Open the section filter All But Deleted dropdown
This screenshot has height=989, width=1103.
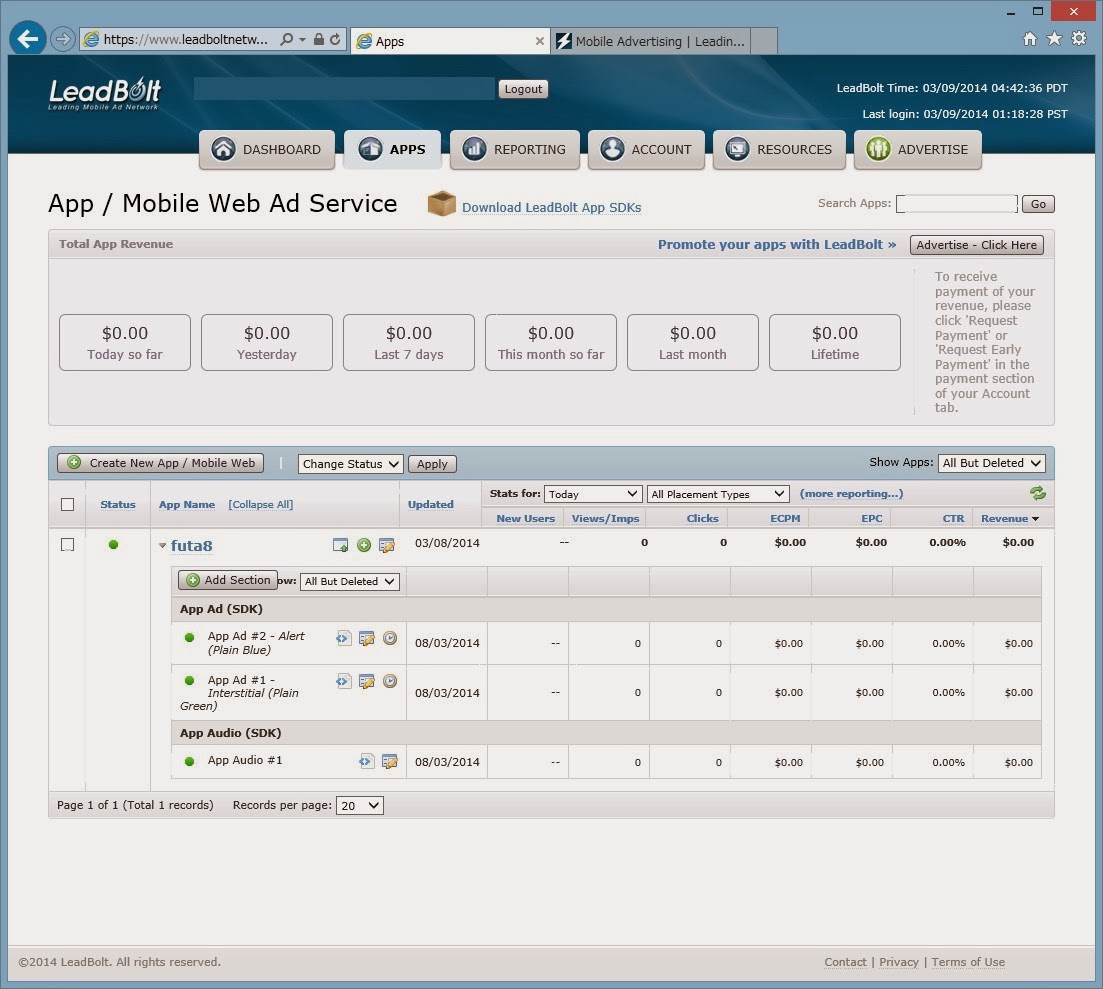[x=350, y=581]
